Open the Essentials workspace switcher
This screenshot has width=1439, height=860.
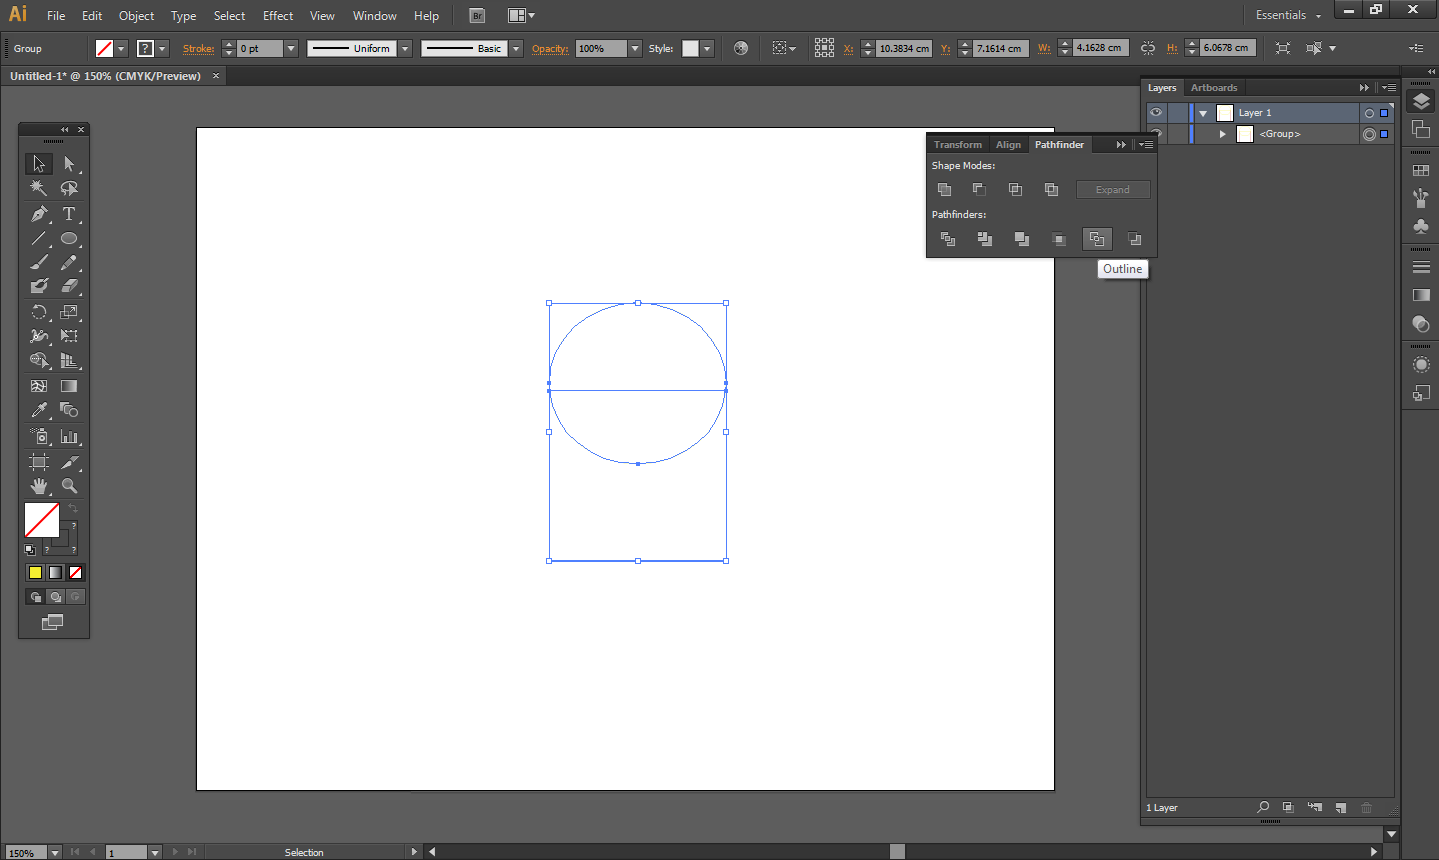1287,15
